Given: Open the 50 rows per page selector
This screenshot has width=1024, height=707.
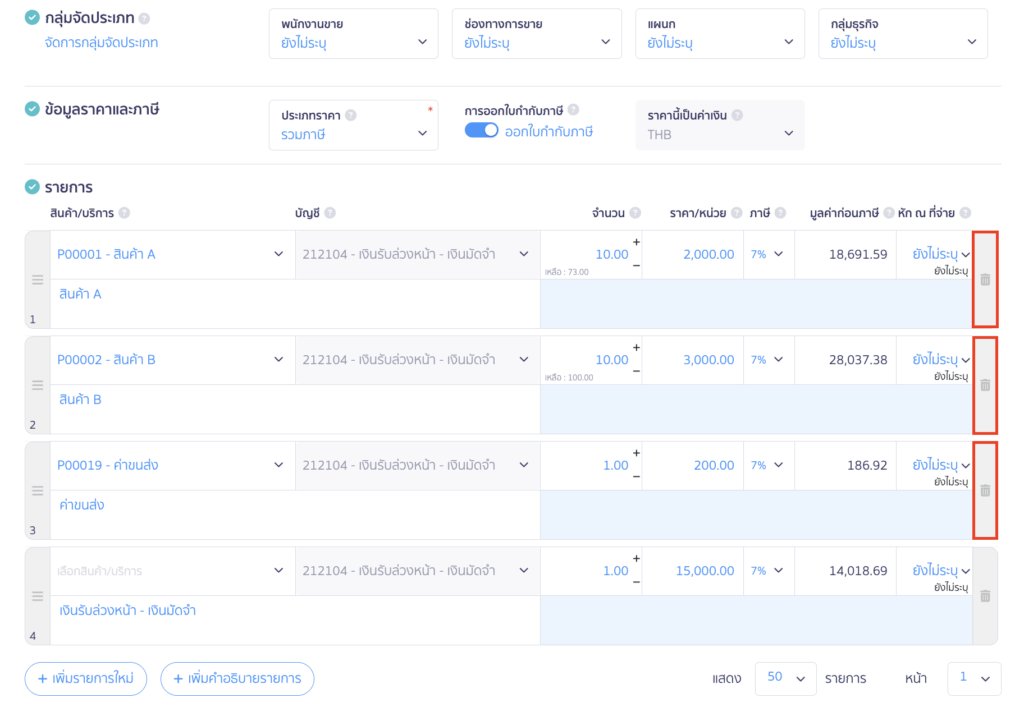Looking at the screenshot, I should point(785,678).
